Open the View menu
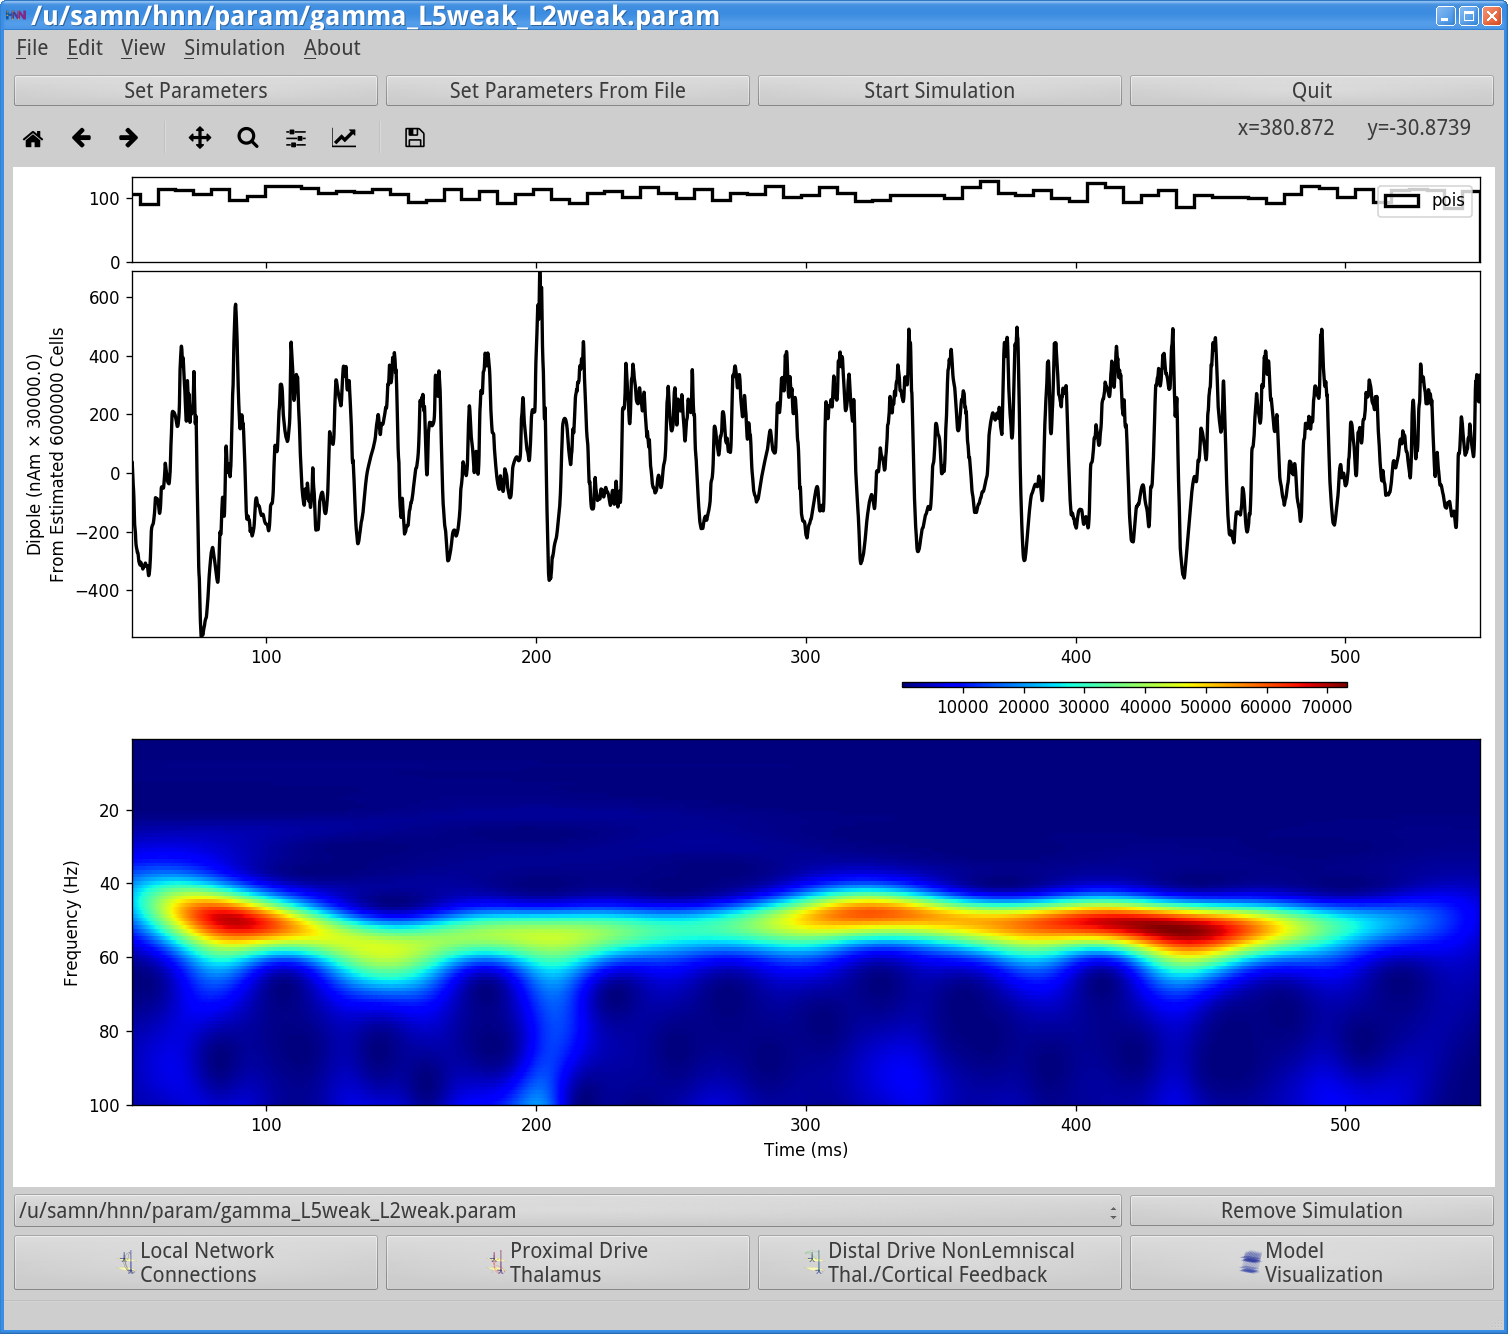The height and width of the screenshot is (1334, 1508). 143,48
